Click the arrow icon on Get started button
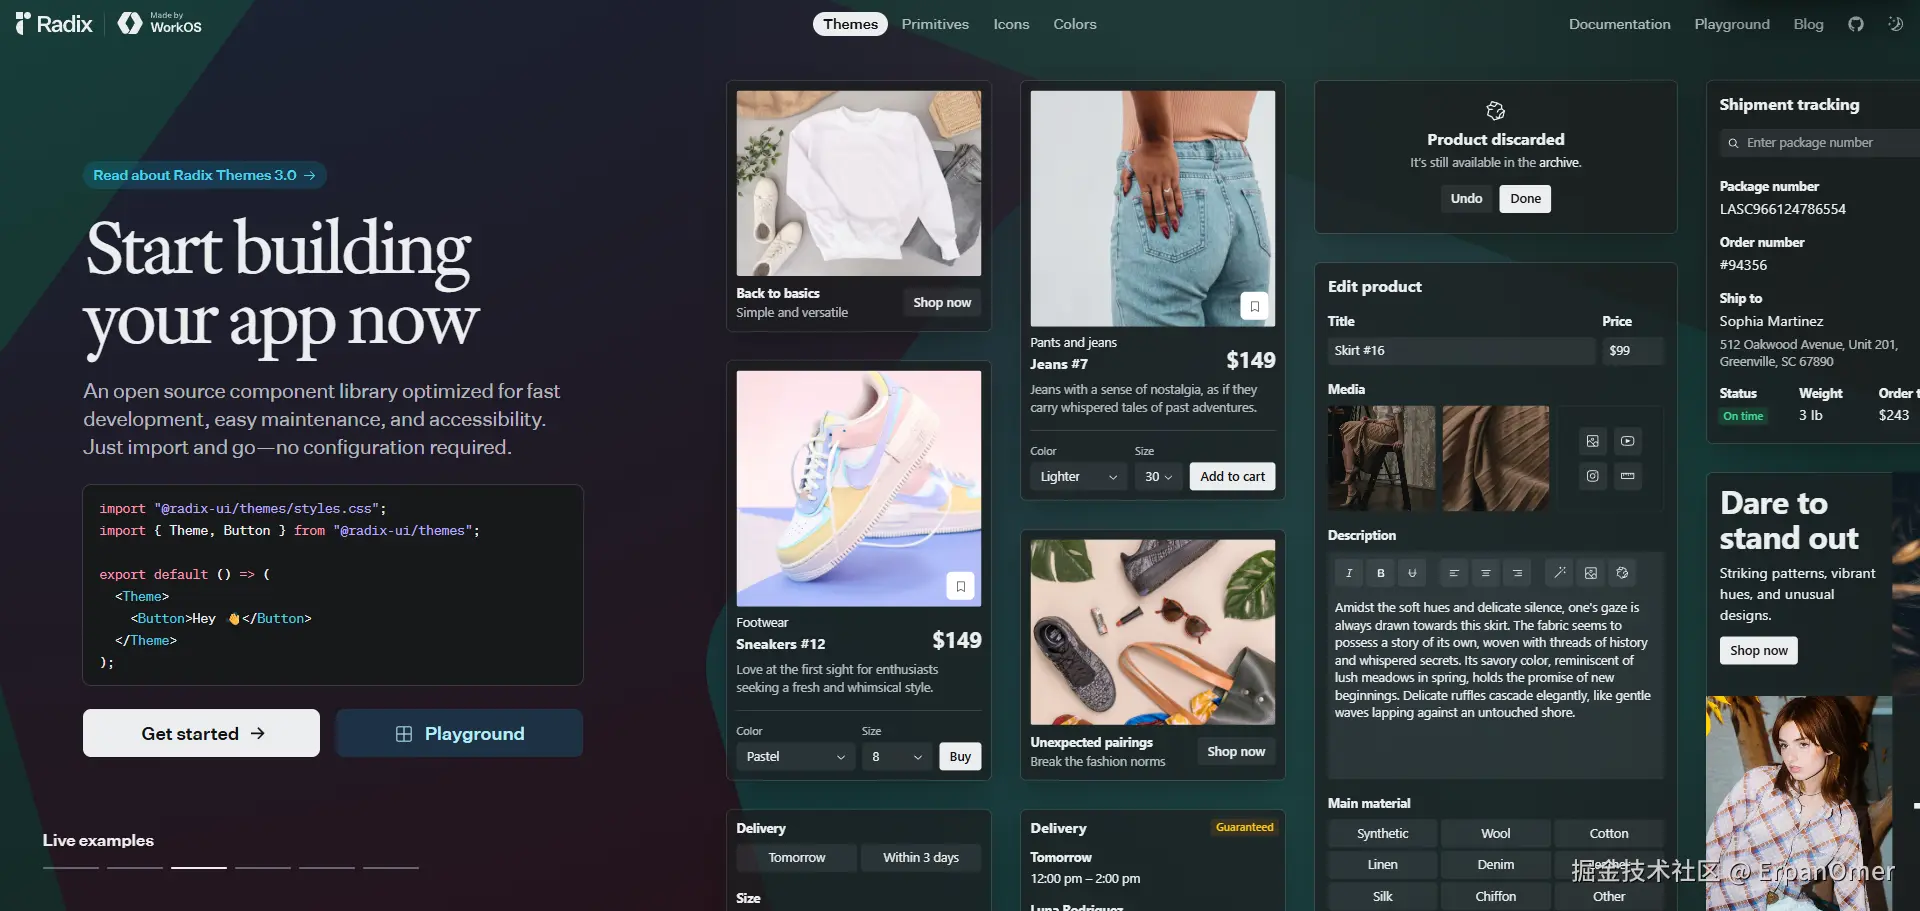Viewport: 1920px width, 911px height. point(258,733)
